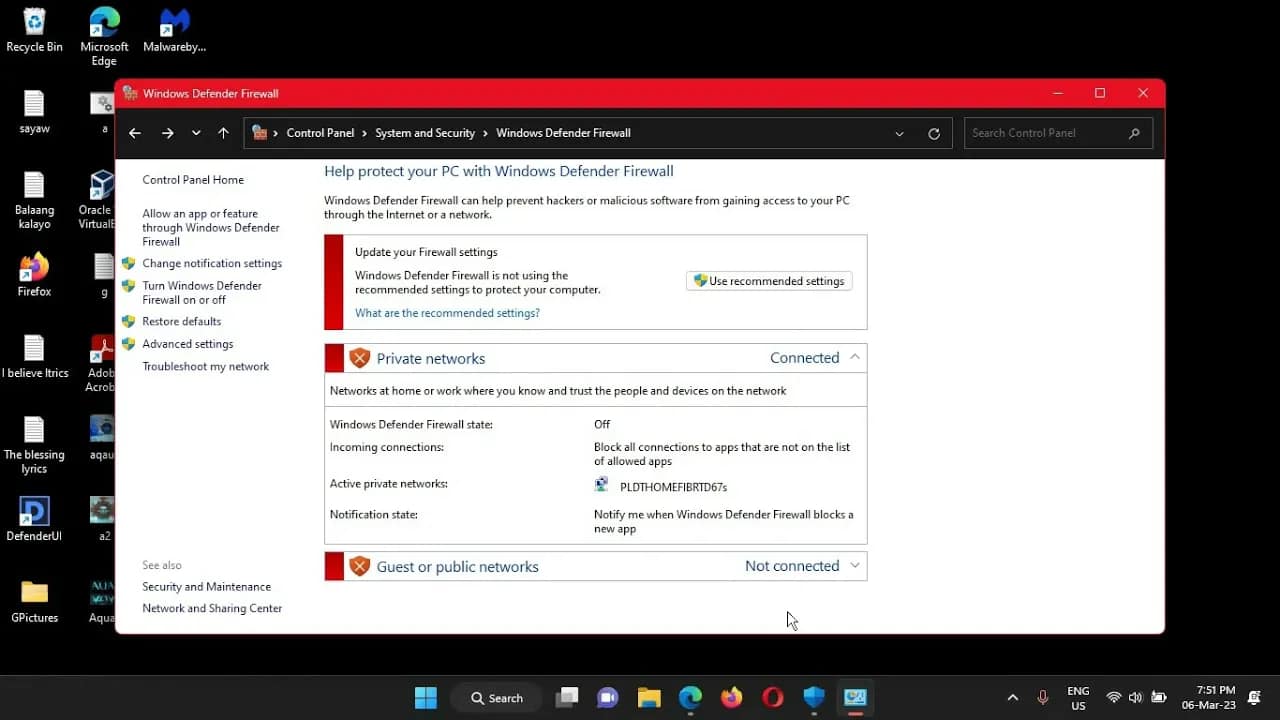Open Firefox from the desktop
The width and height of the screenshot is (1280, 720).
33,266
